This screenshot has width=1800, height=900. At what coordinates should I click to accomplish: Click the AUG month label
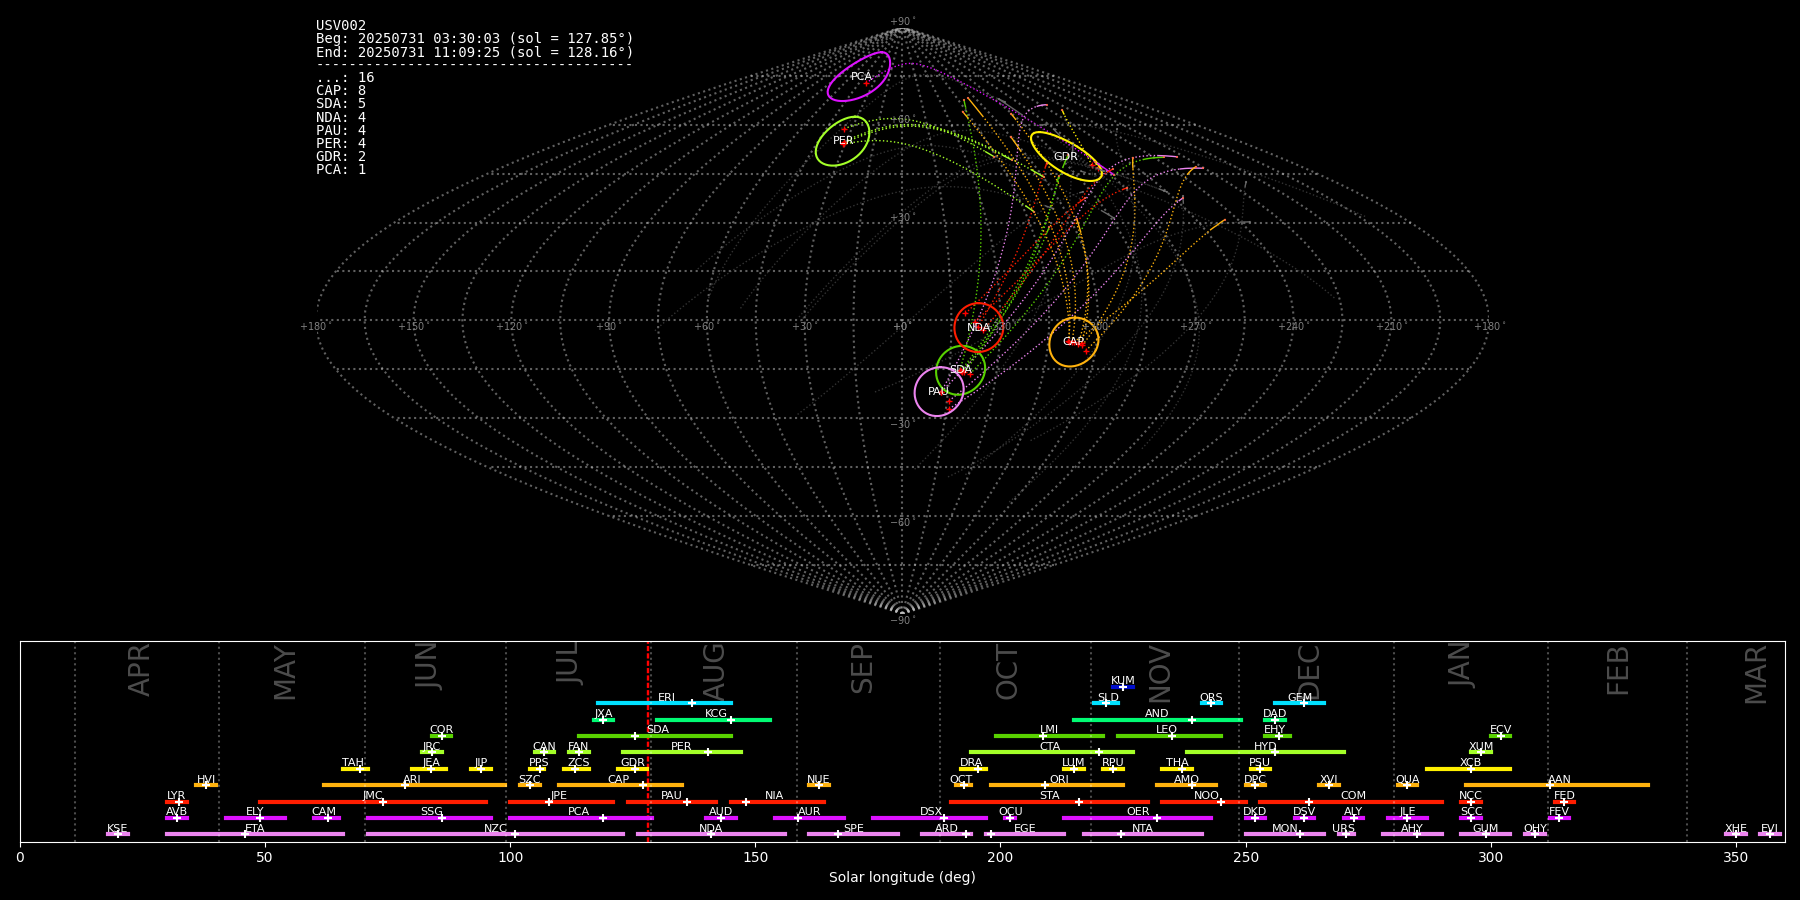pos(714,671)
